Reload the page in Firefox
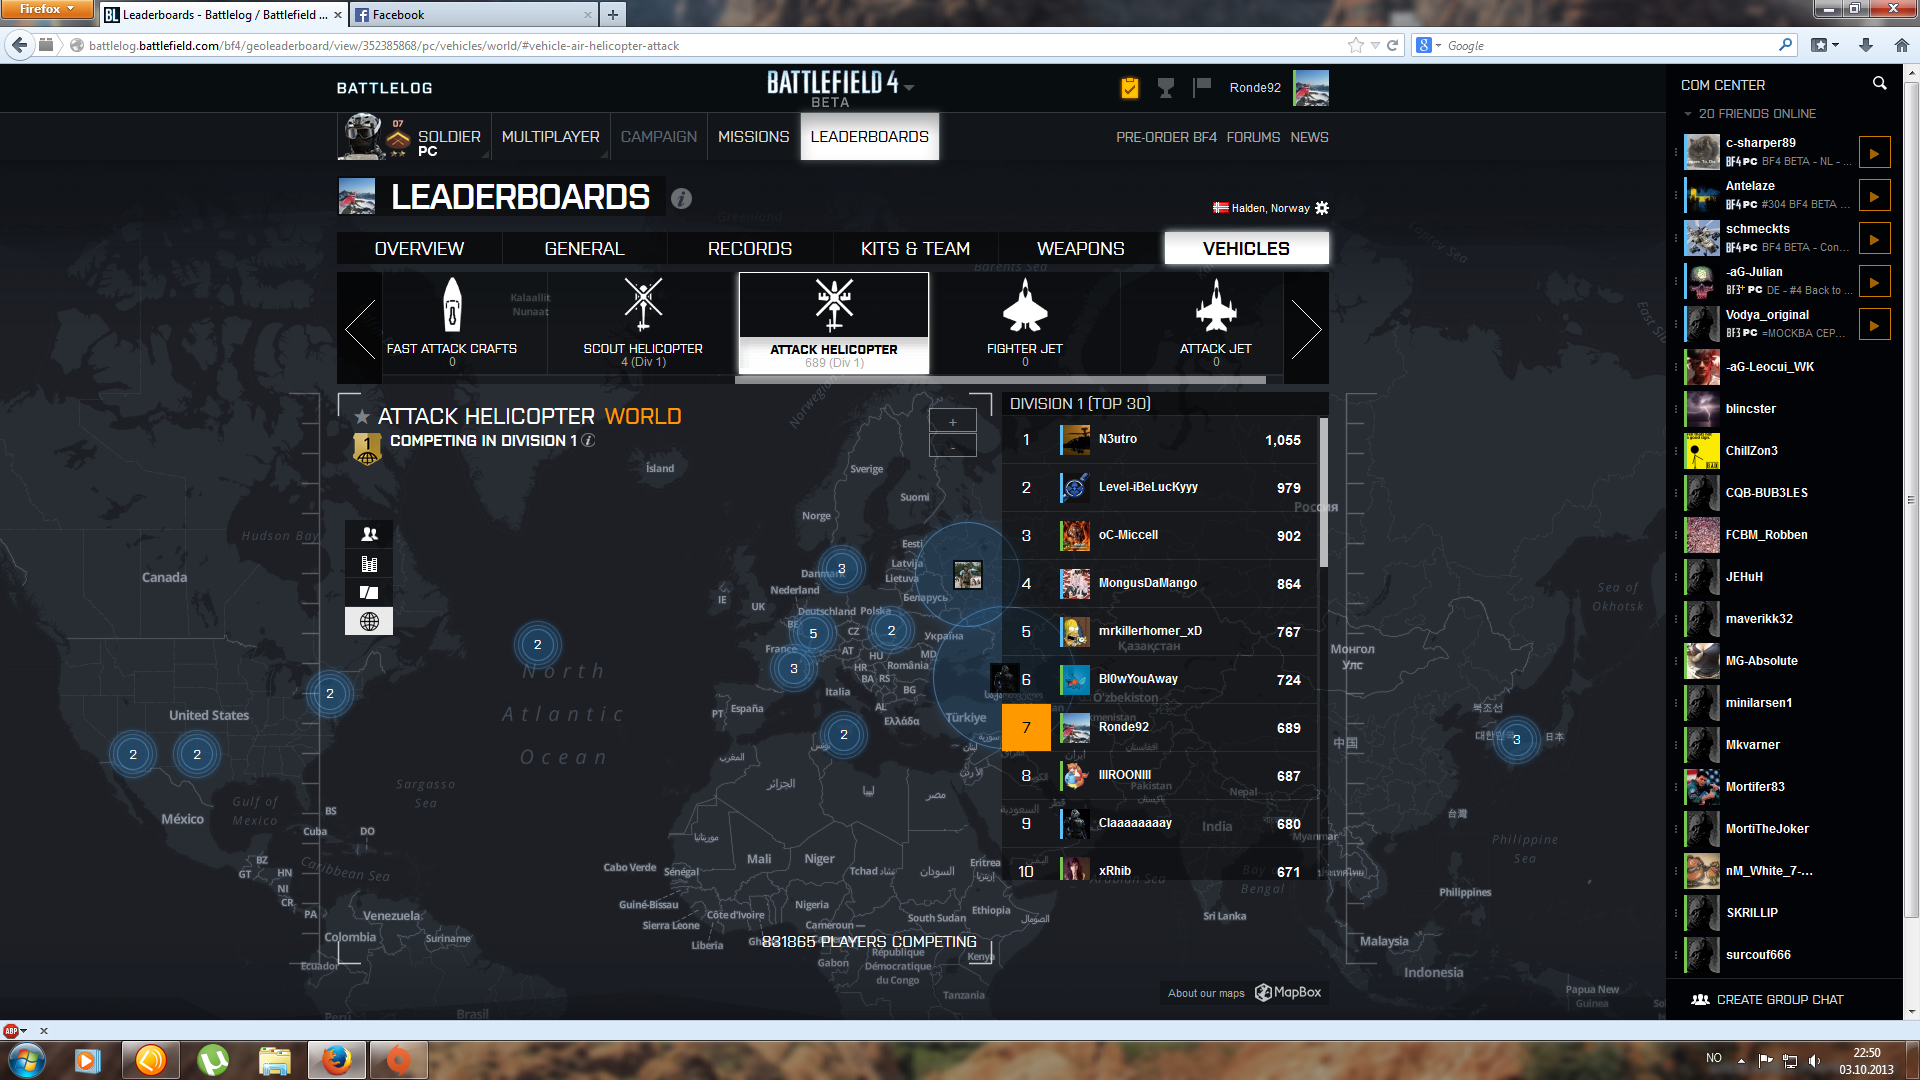The height and width of the screenshot is (1080, 1920). tap(1392, 45)
